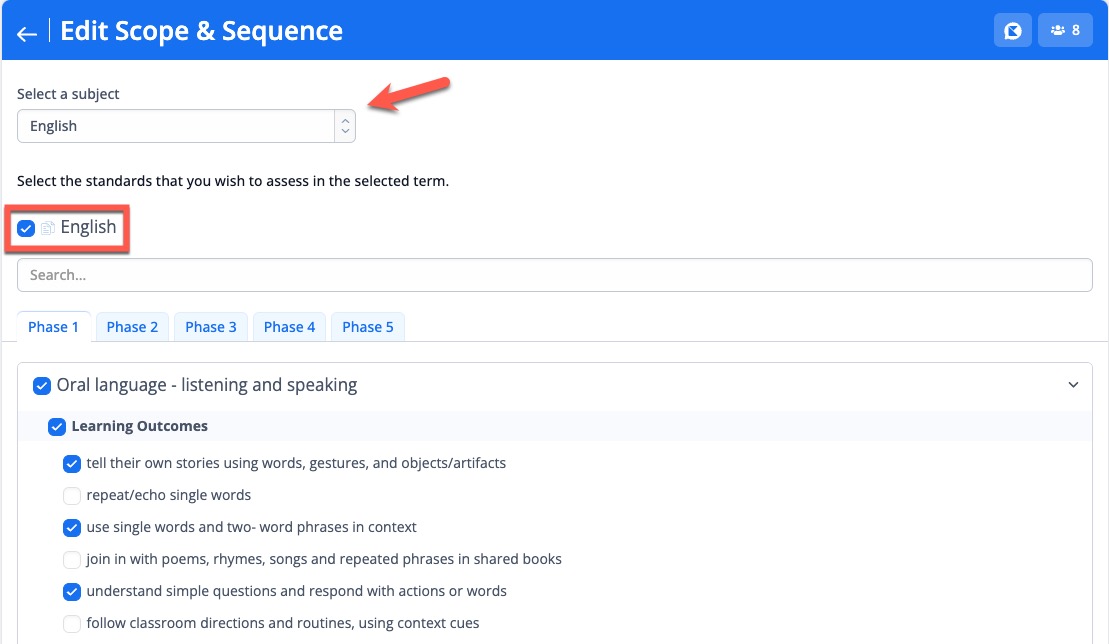Enable 'follow classroom directions and routines' checkbox
This screenshot has height=644, width=1109.
(x=72, y=624)
